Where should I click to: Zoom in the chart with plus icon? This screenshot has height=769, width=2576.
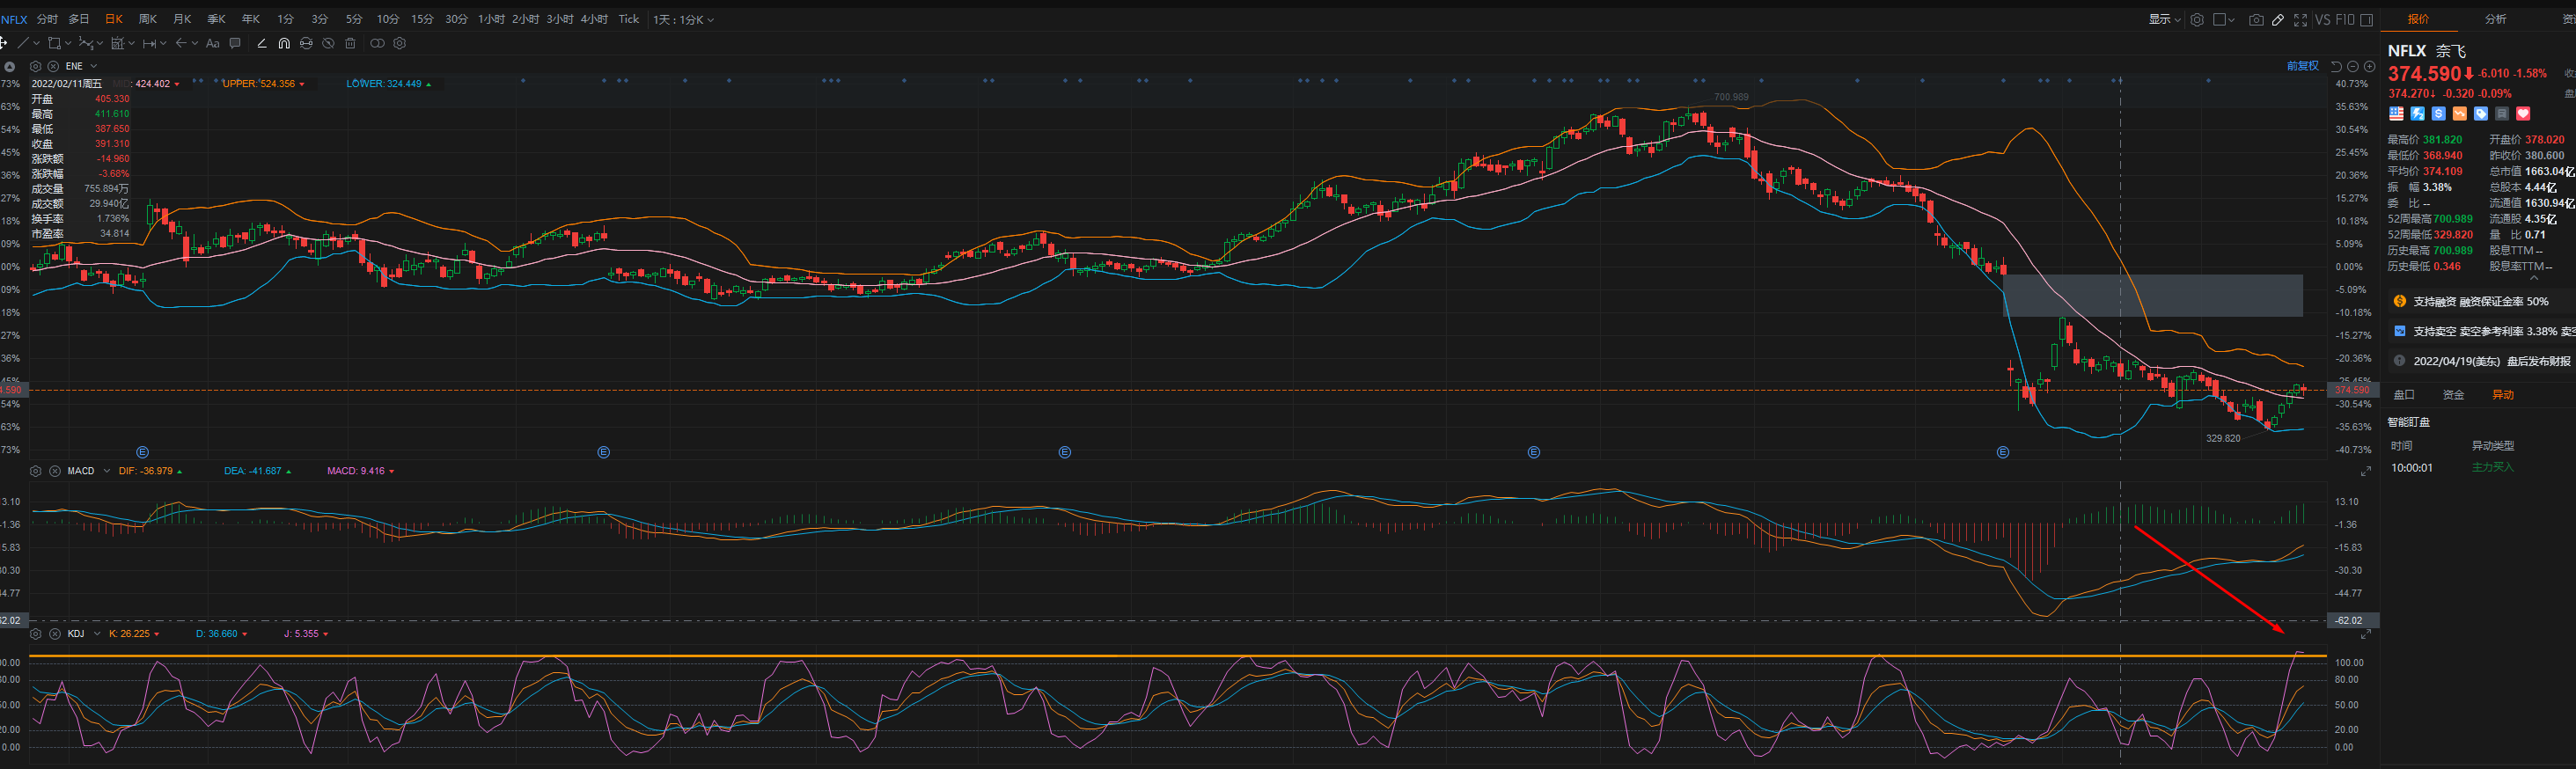pyautogui.click(x=2370, y=67)
